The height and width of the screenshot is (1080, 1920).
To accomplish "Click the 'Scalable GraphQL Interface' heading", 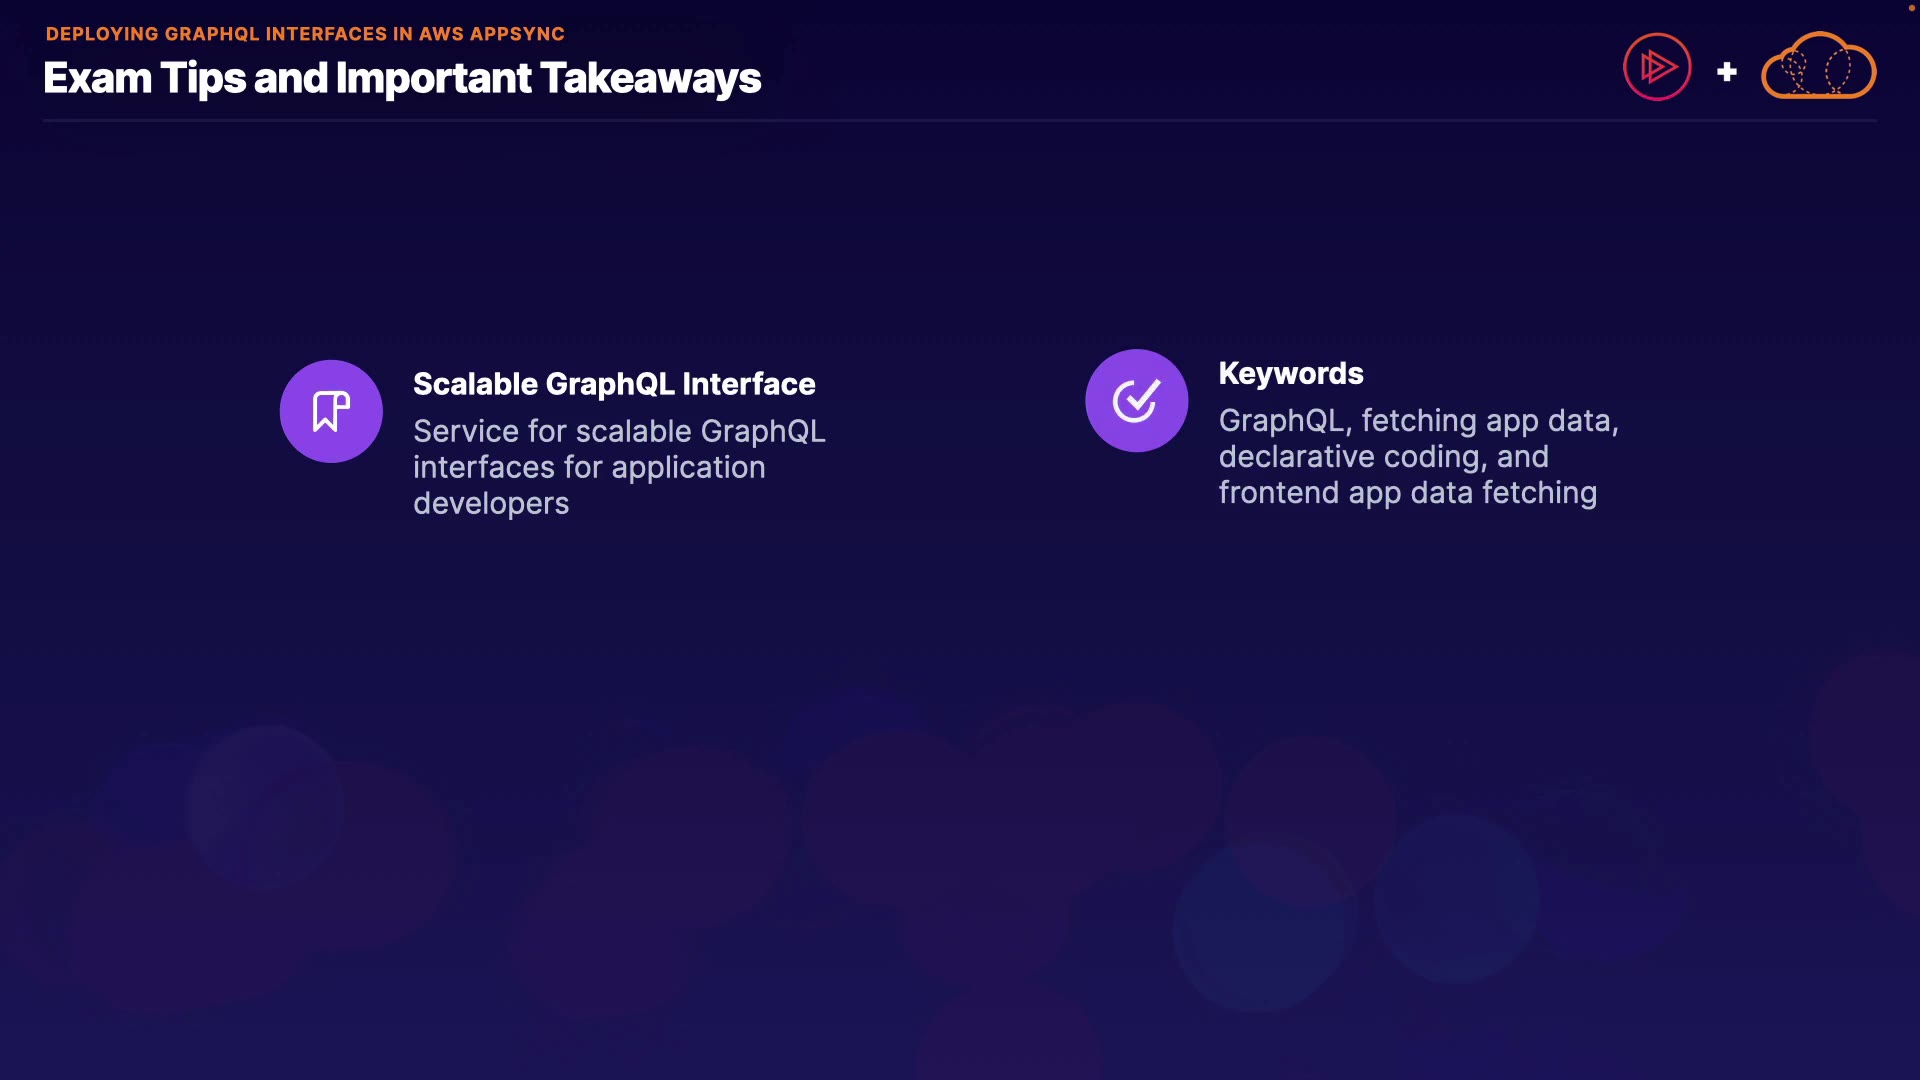I will (x=614, y=384).
